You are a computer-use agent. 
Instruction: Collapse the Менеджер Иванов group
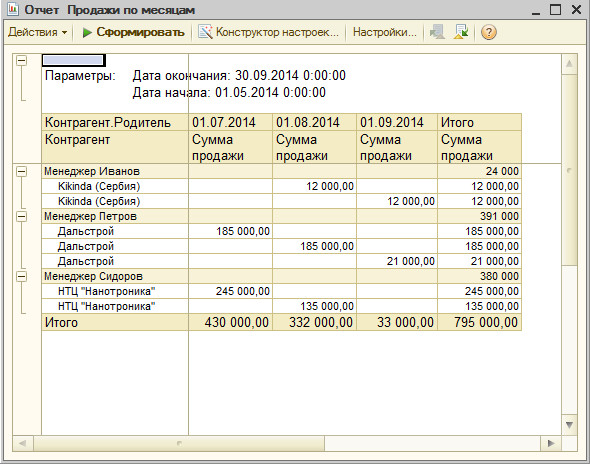22,171
